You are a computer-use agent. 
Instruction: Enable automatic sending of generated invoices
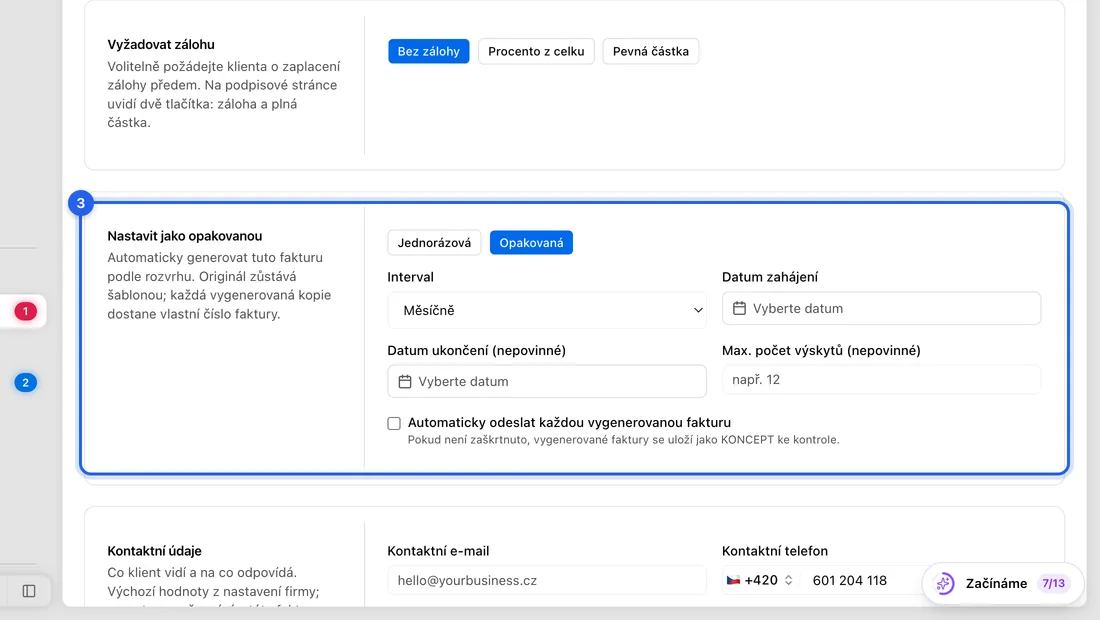click(x=394, y=423)
